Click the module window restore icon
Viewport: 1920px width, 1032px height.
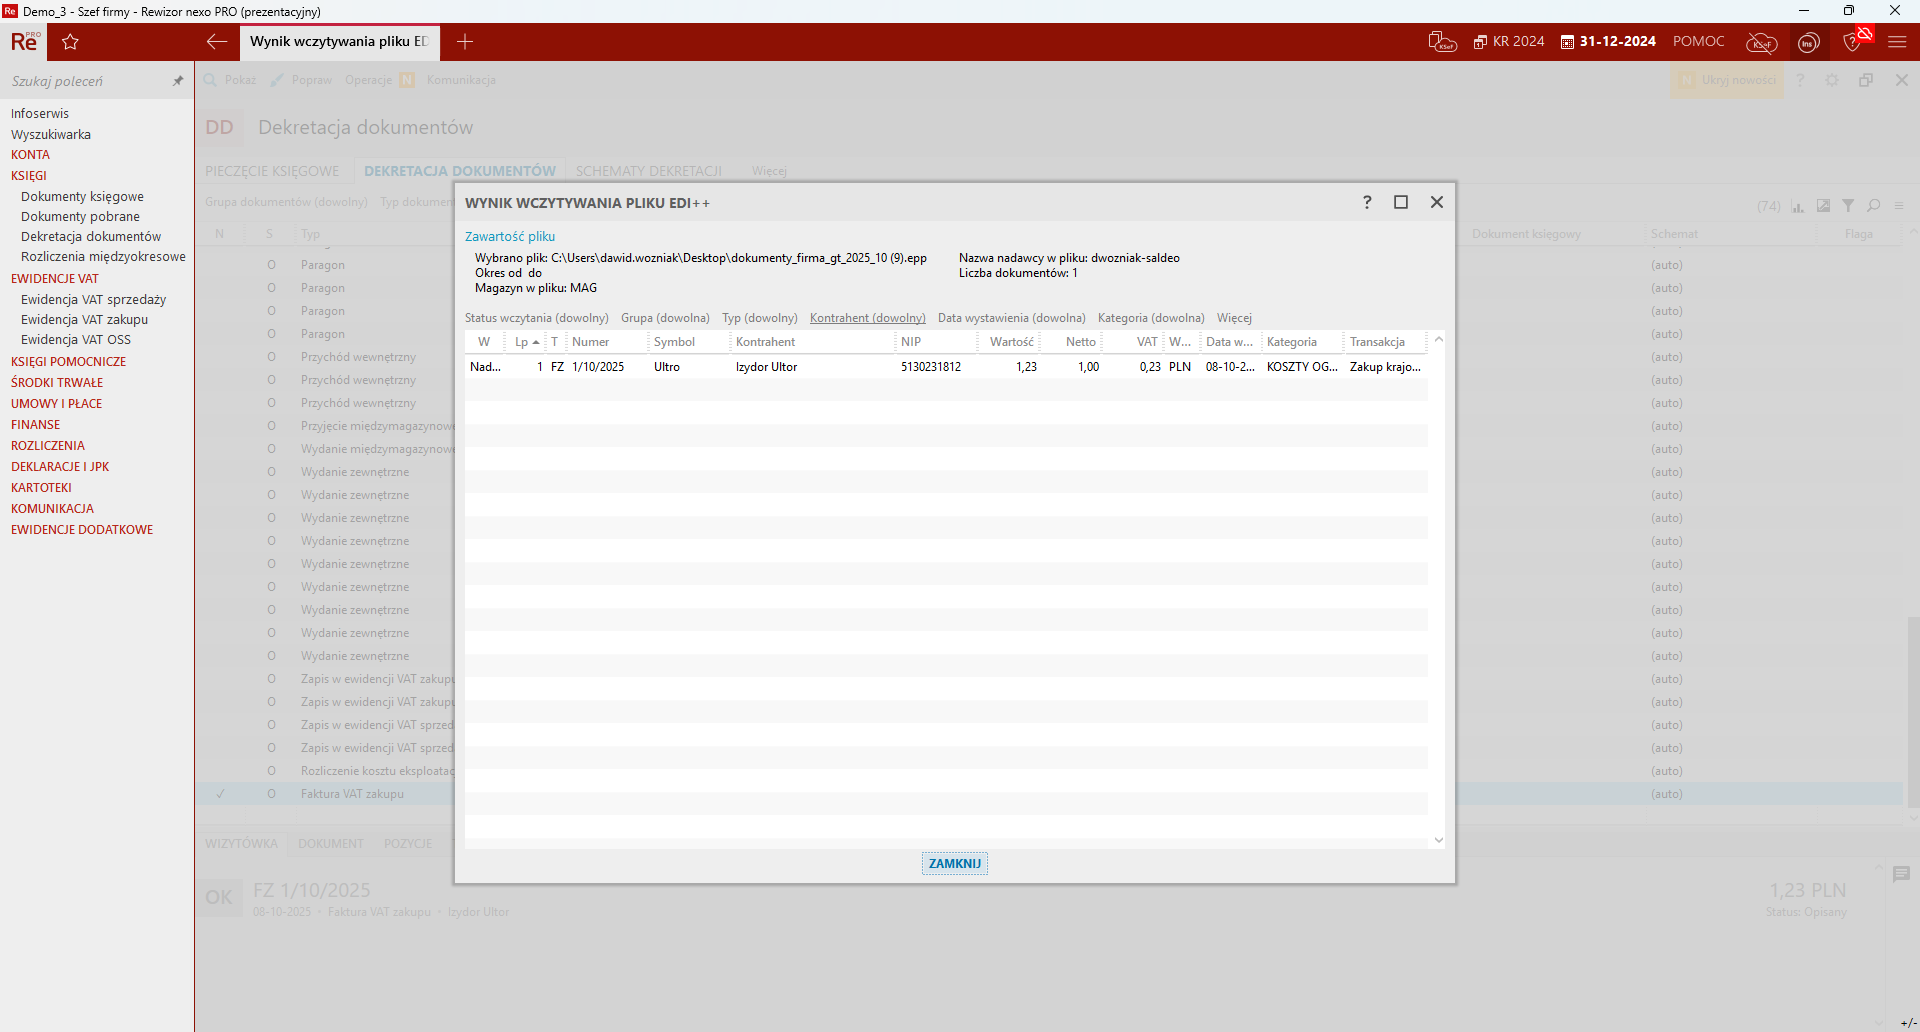1866,80
